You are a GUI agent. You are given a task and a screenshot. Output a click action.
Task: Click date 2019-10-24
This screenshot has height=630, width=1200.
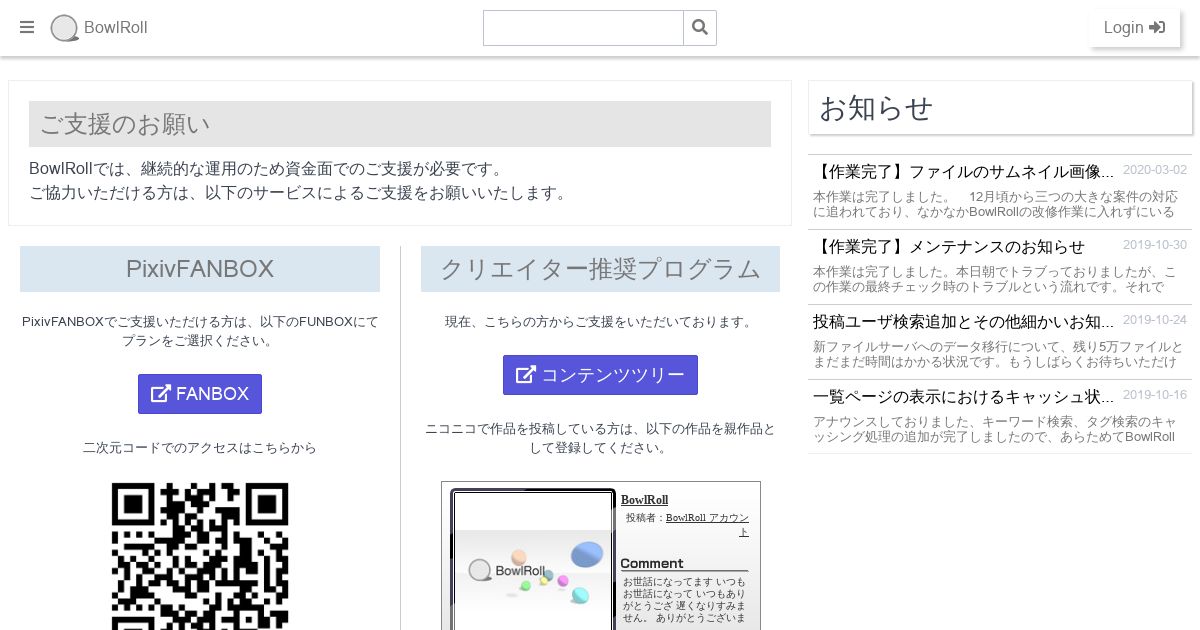coord(1155,320)
